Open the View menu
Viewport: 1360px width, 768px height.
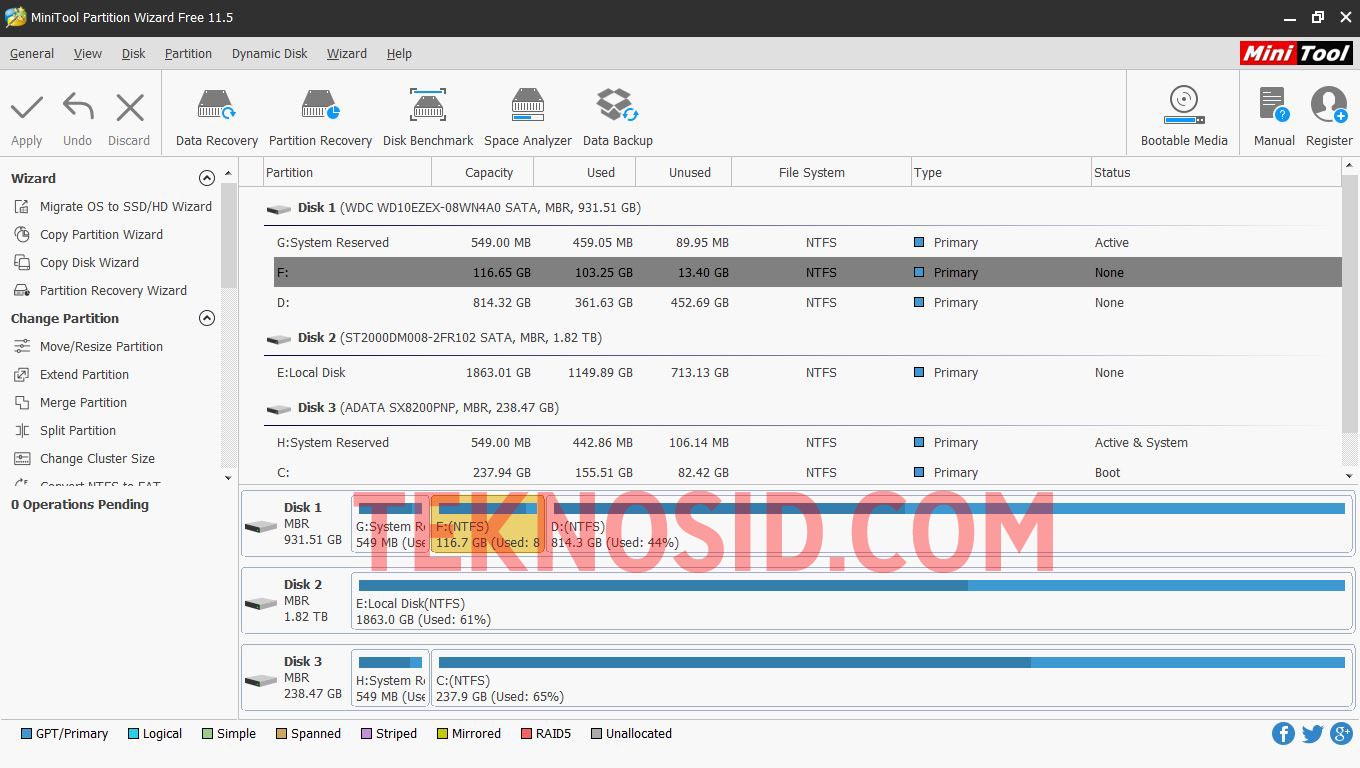[88, 54]
